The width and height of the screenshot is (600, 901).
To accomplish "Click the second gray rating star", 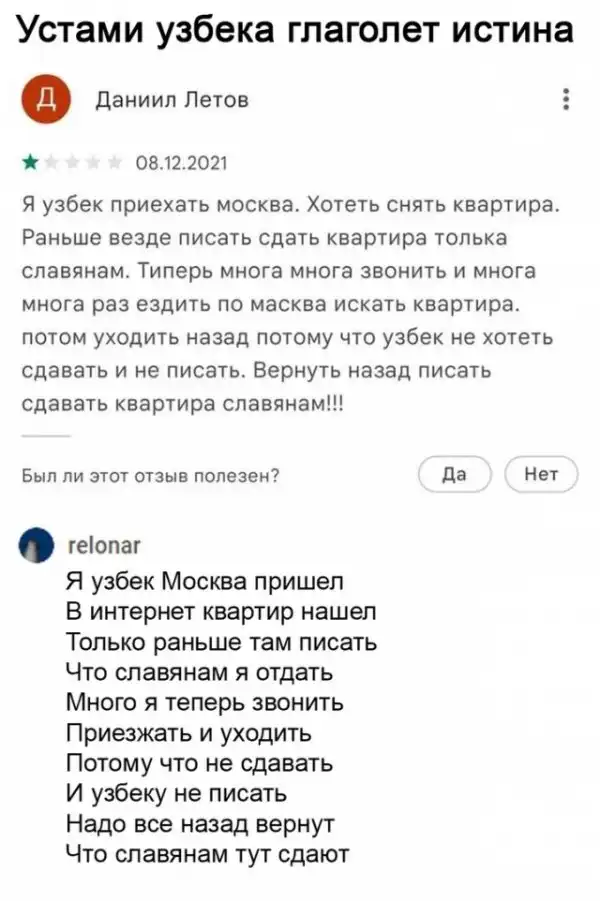I will click(52, 160).
